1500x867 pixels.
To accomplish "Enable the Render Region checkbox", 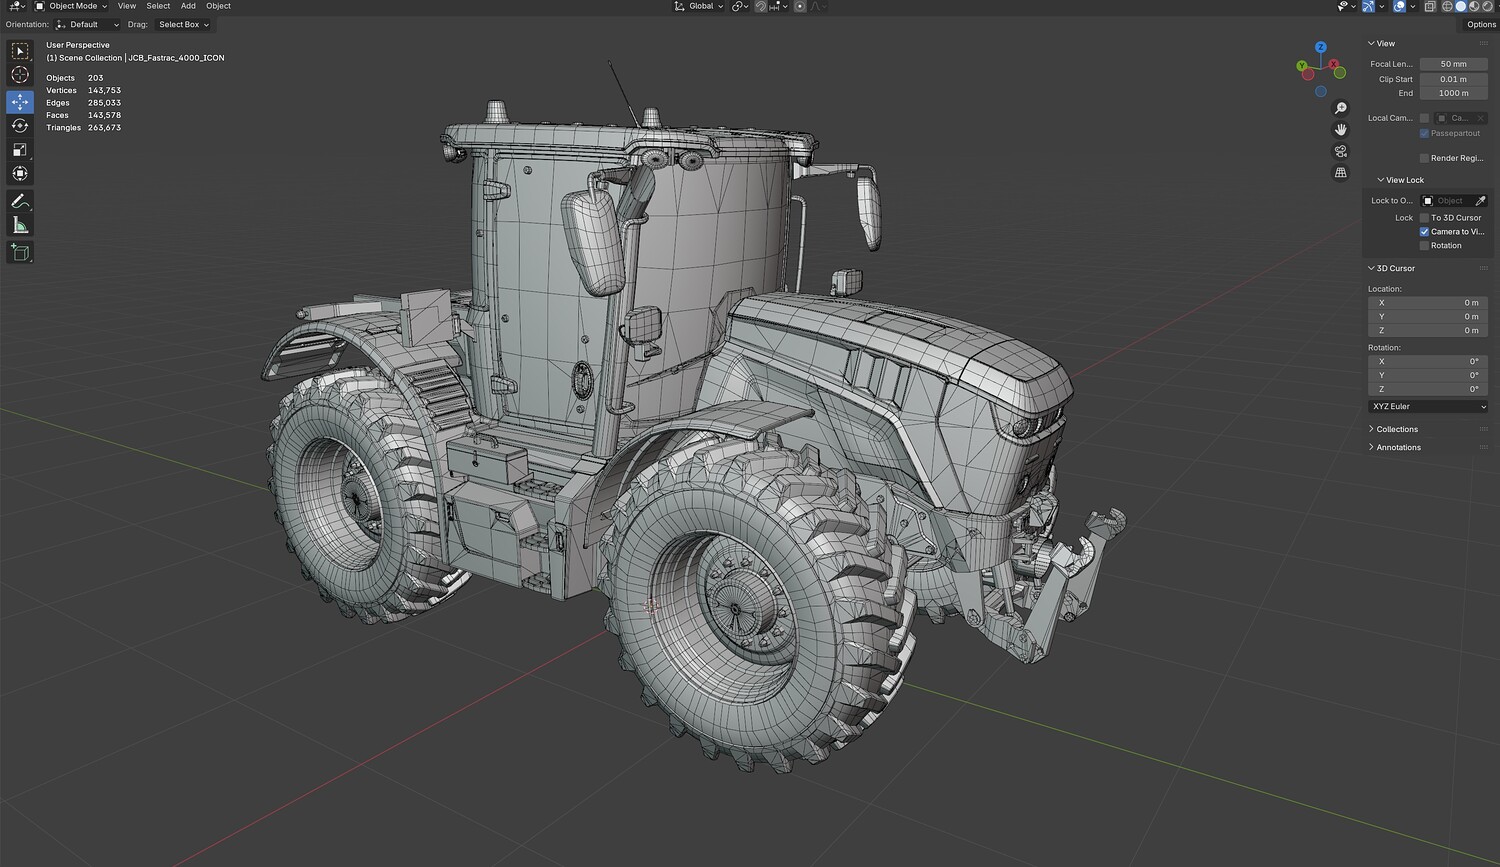I will [x=1424, y=158].
